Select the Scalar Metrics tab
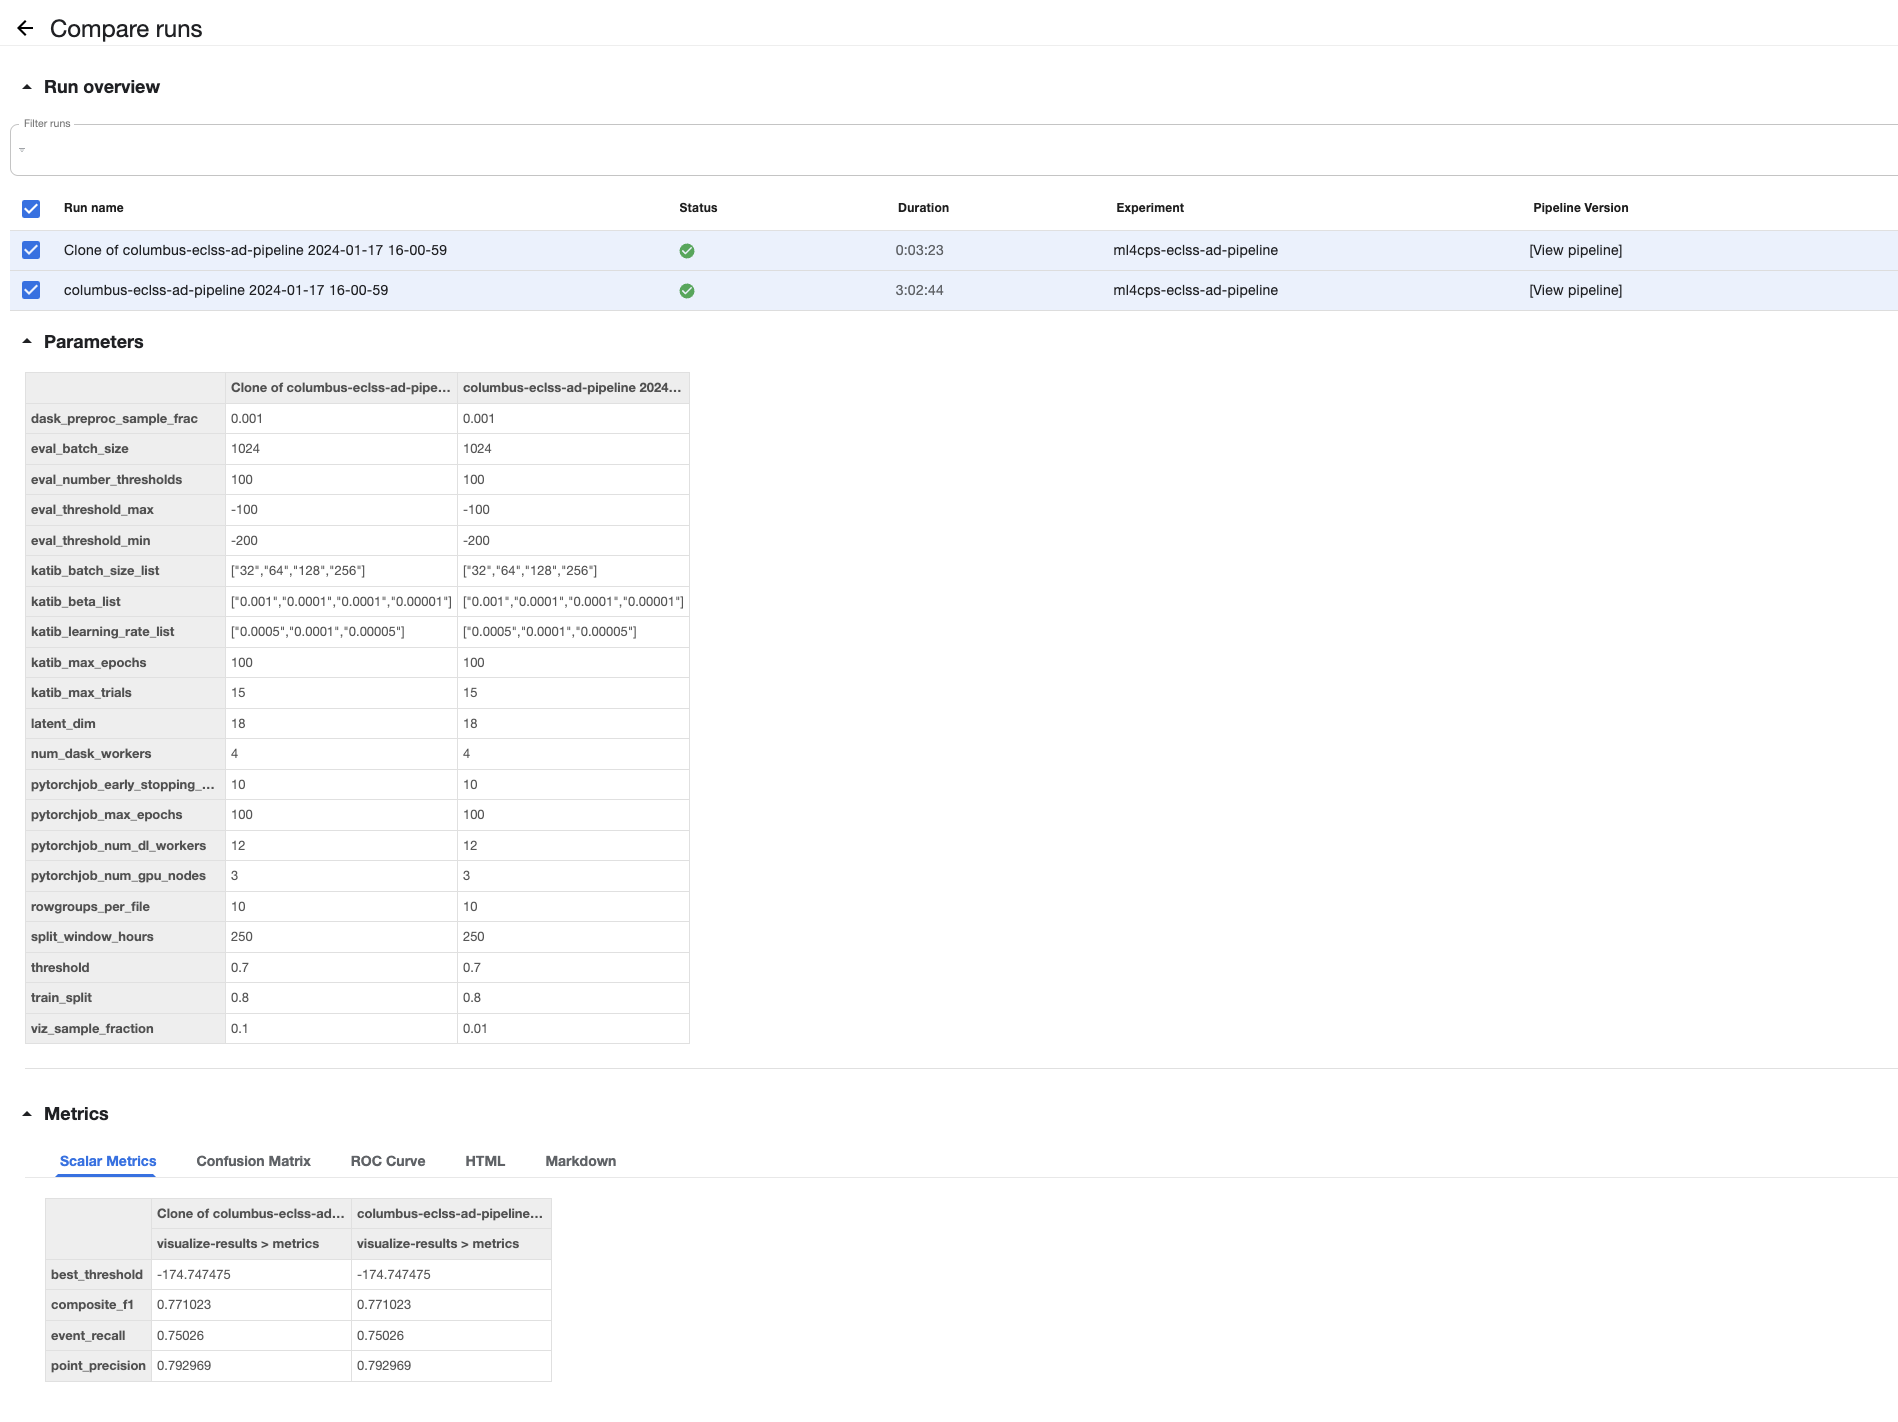1898x1422 pixels. pyautogui.click(x=108, y=1161)
